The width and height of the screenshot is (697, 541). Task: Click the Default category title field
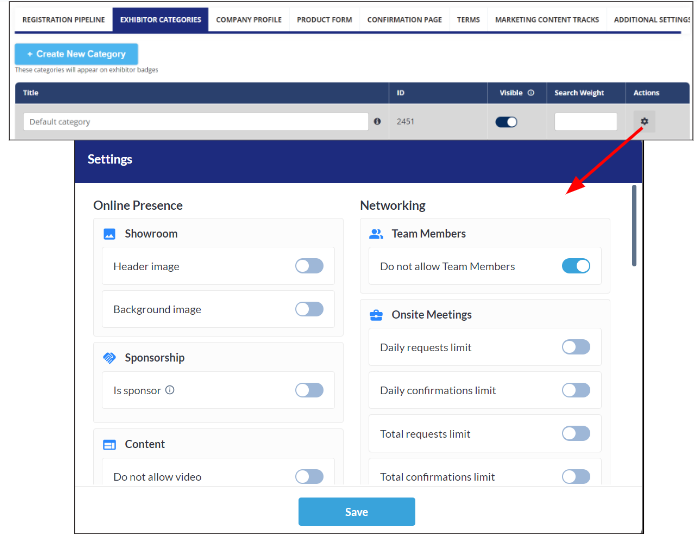pos(196,121)
